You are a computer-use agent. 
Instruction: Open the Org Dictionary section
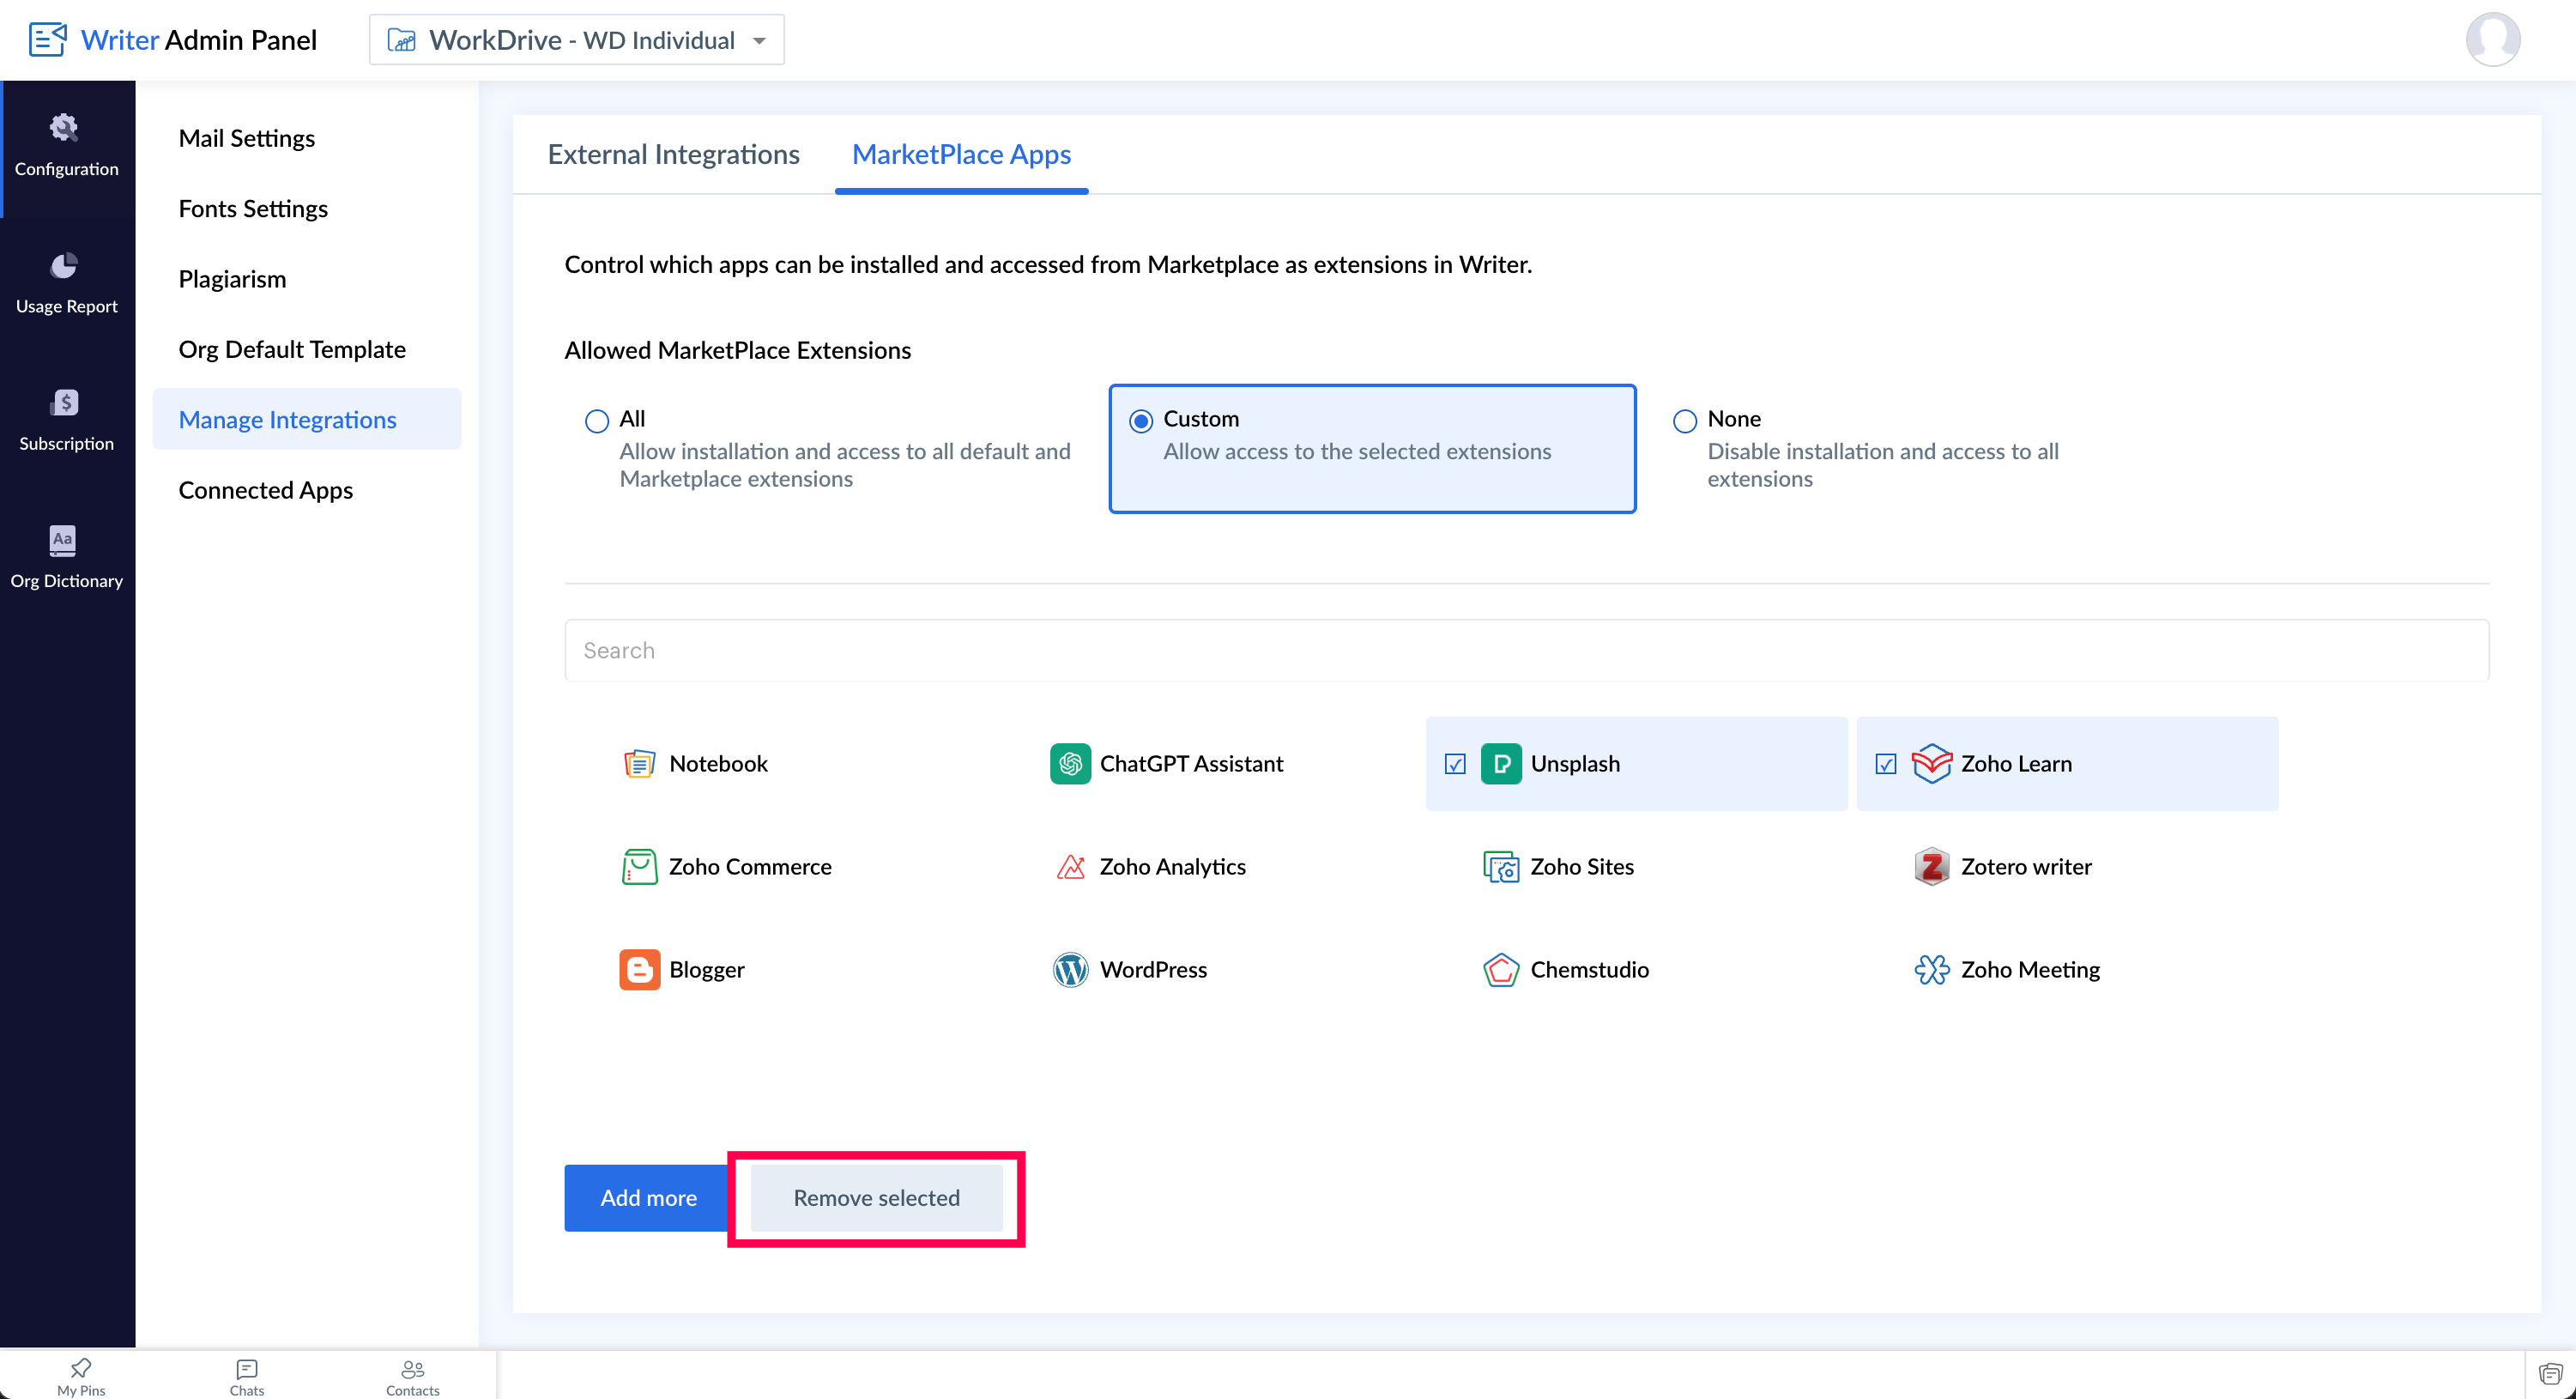click(x=66, y=557)
